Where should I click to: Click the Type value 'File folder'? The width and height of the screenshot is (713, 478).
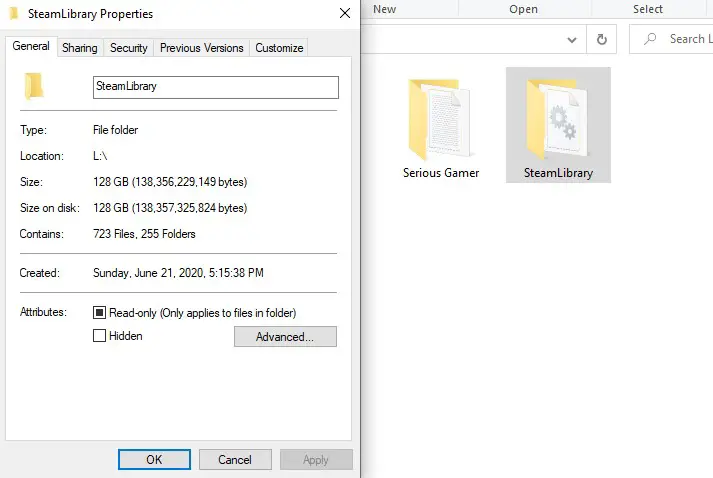[x=115, y=130]
